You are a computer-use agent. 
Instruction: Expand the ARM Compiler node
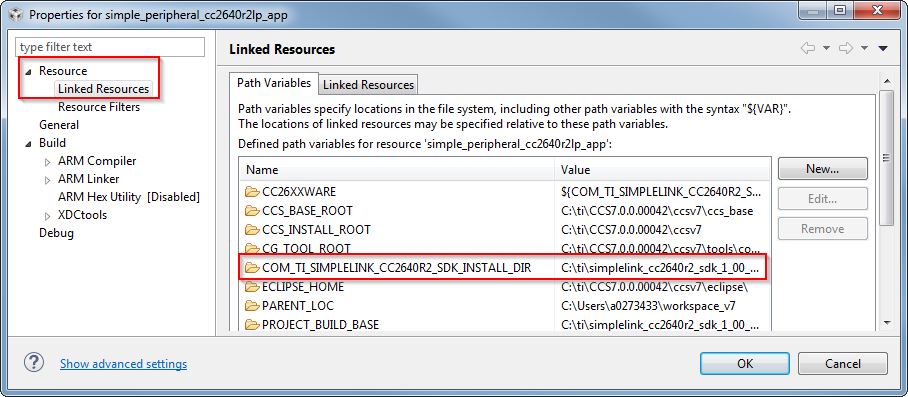click(x=47, y=161)
